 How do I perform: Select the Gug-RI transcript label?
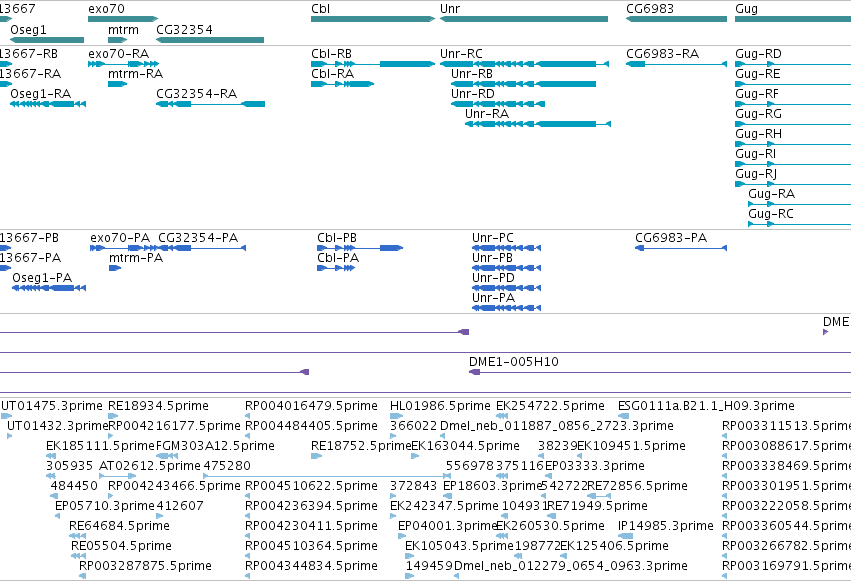coord(755,154)
